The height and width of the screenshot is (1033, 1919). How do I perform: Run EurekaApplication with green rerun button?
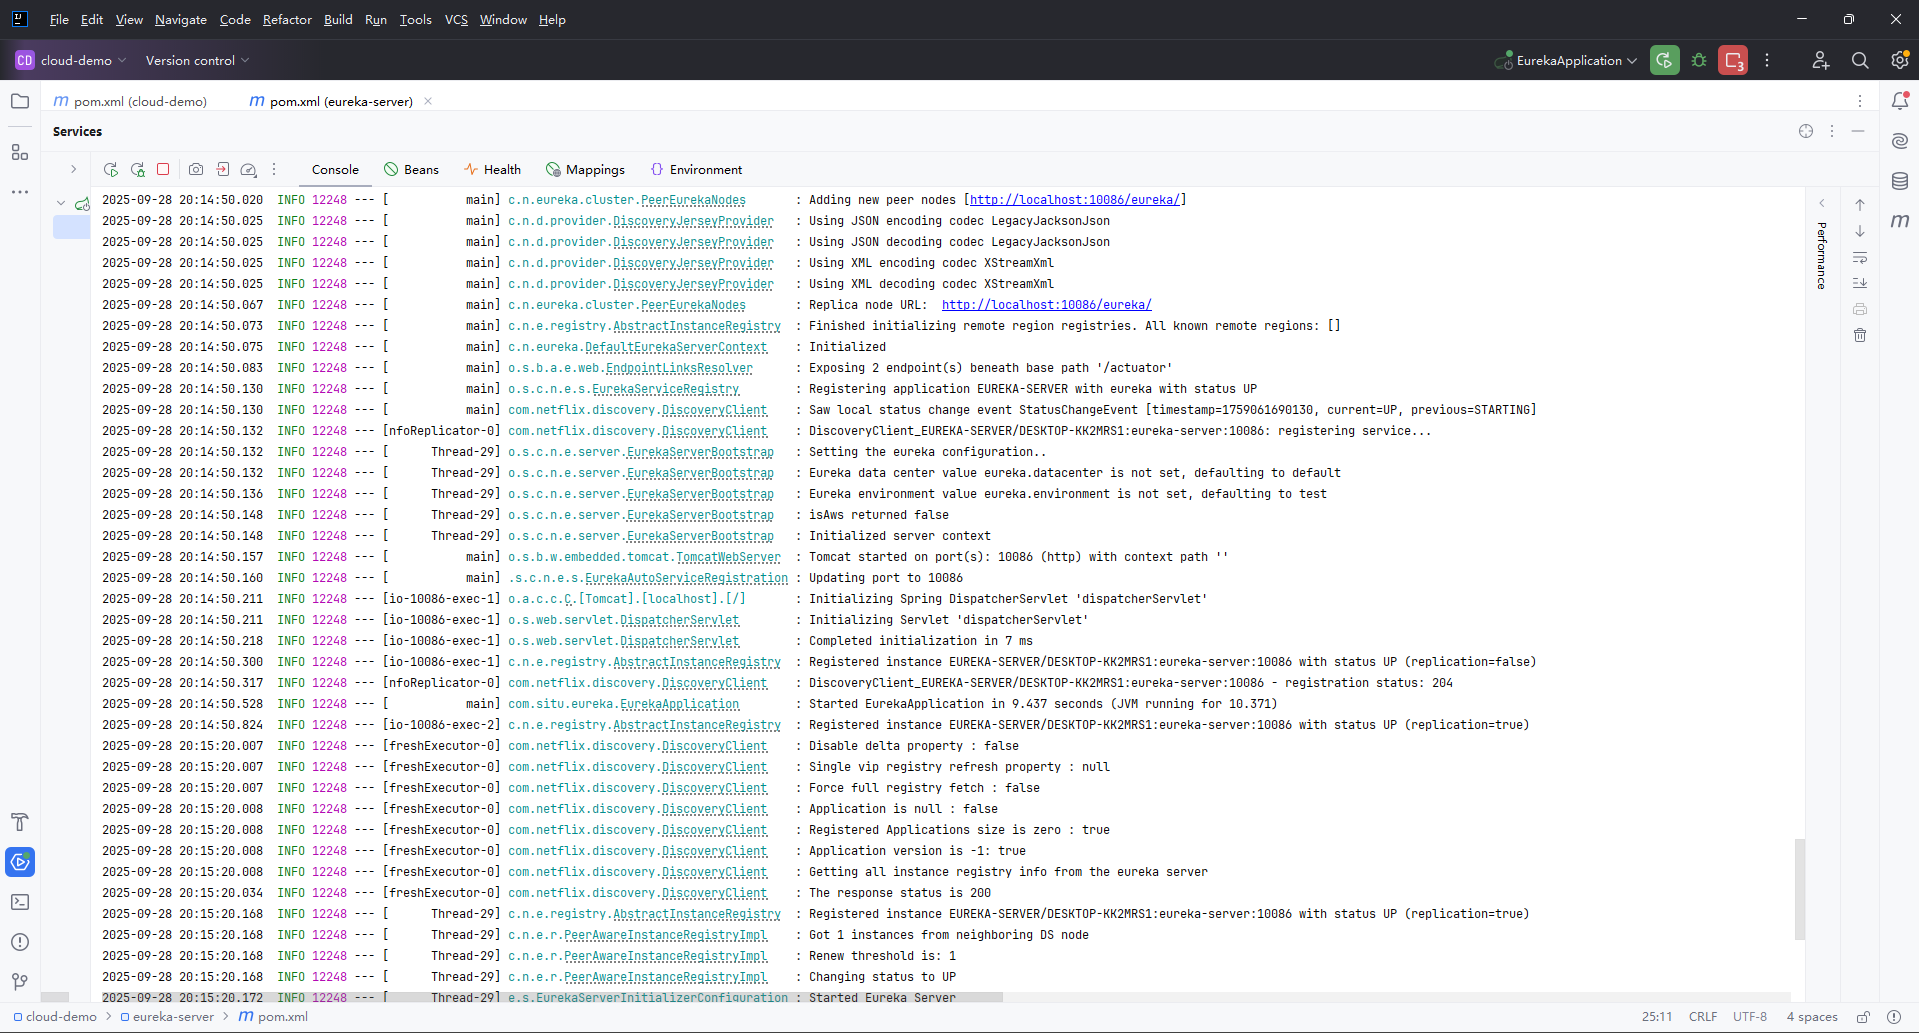tap(1665, 60)
